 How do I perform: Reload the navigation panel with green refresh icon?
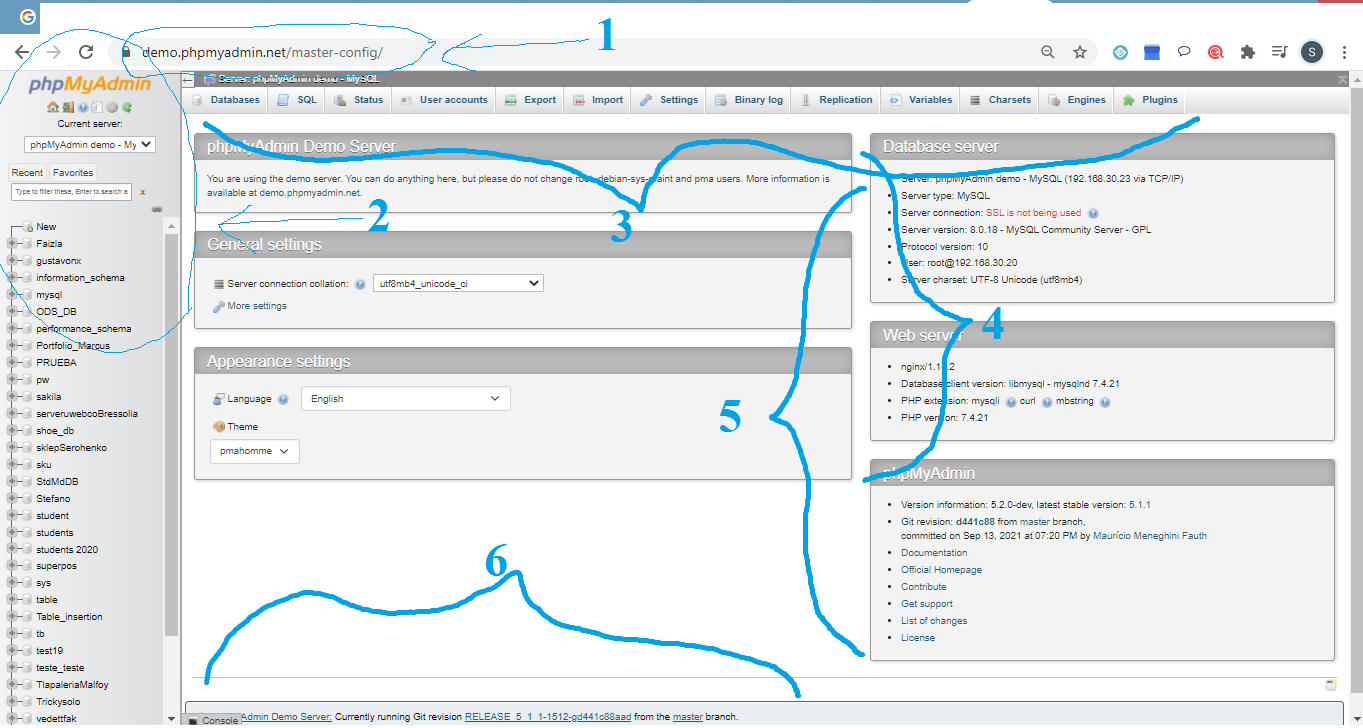coord(127,106)
